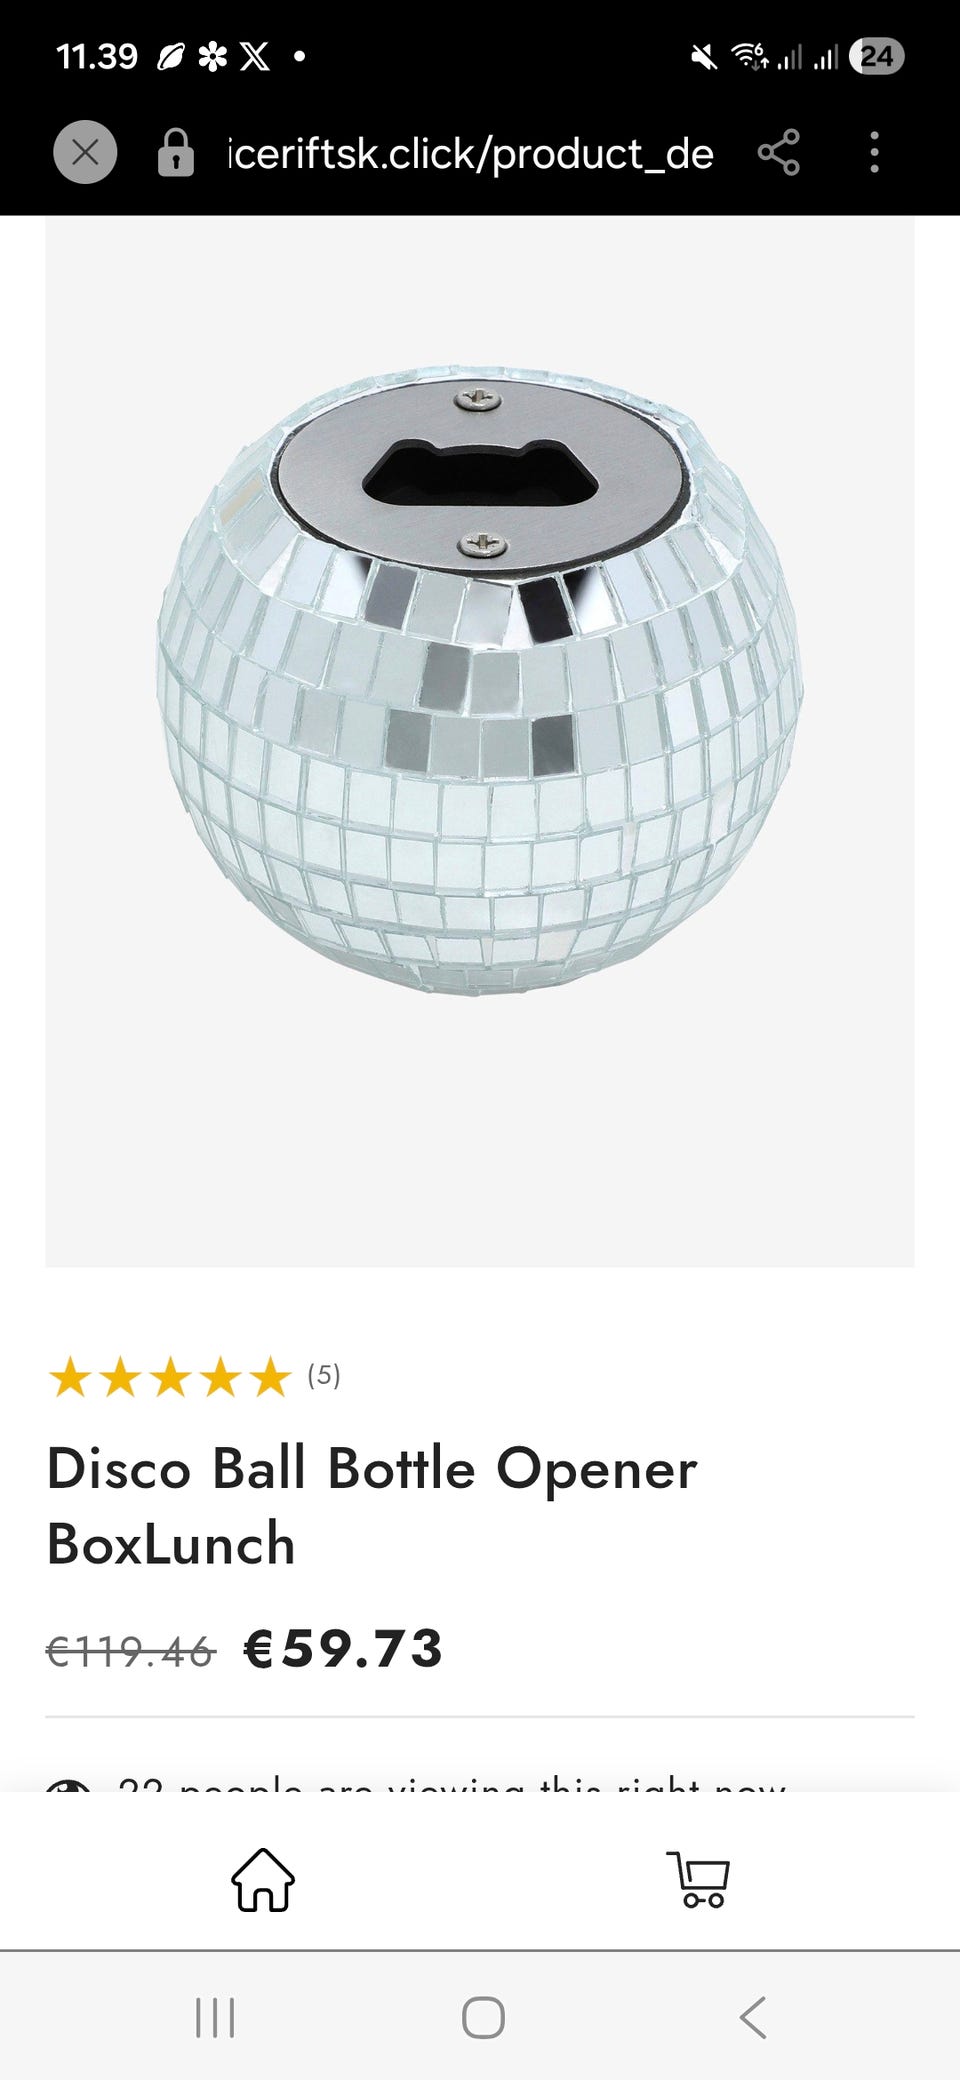Open the shopping cart icon
The width and height of the screenshot is (960, 2080).
[x=698, y=1879]
